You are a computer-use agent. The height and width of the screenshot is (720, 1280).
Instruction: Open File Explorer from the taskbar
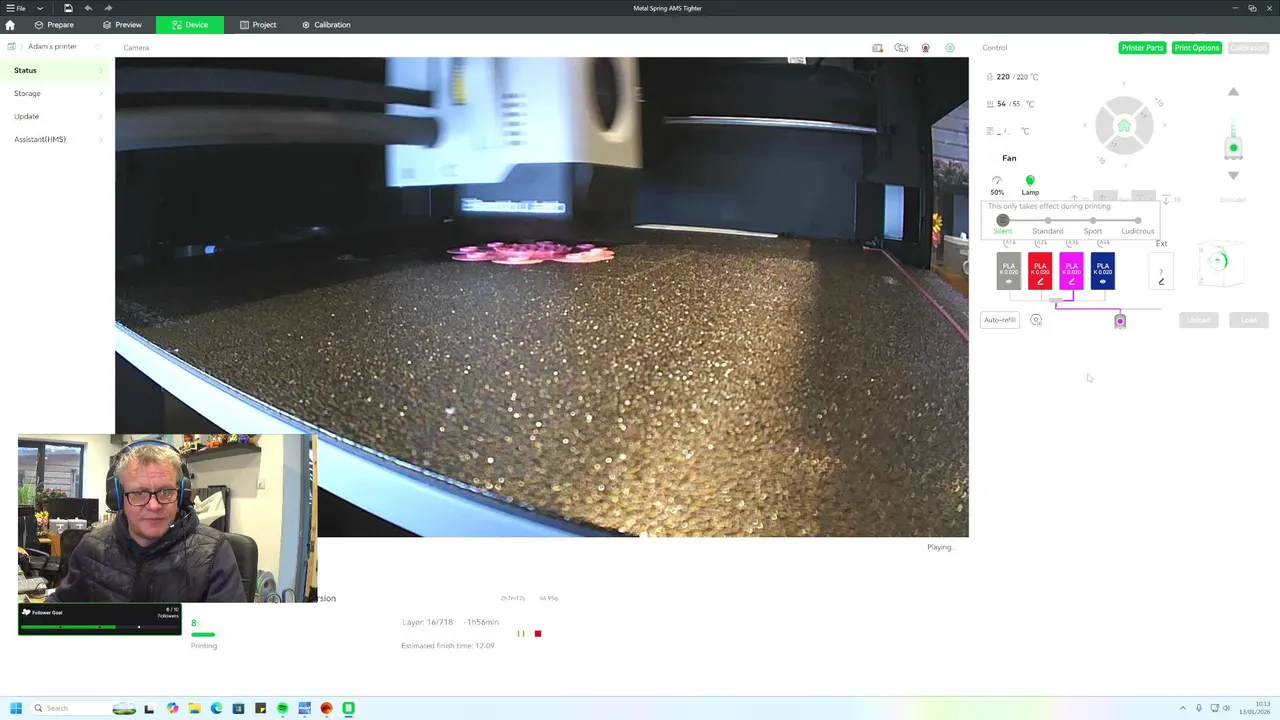coord(195,708)
